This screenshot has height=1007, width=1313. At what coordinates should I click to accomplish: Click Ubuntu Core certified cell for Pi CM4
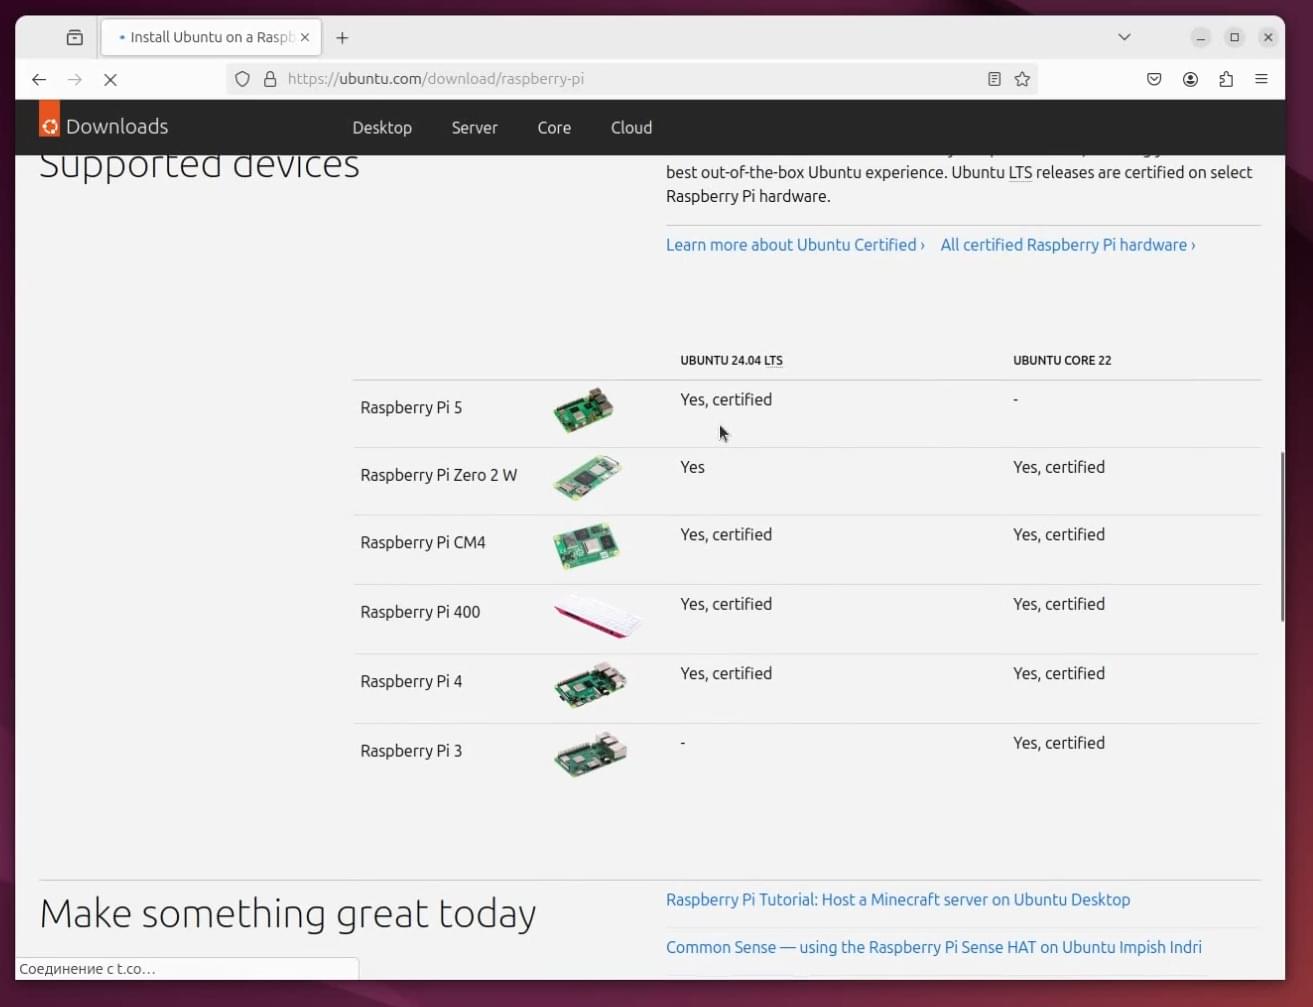tap(1059, 535)
